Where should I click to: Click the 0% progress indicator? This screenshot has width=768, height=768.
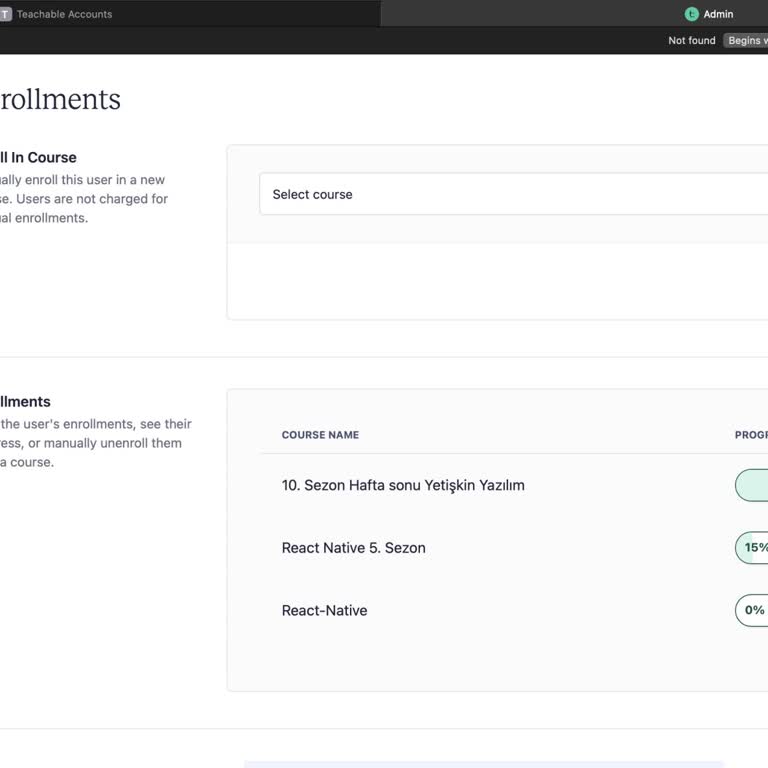pos(753,610)
